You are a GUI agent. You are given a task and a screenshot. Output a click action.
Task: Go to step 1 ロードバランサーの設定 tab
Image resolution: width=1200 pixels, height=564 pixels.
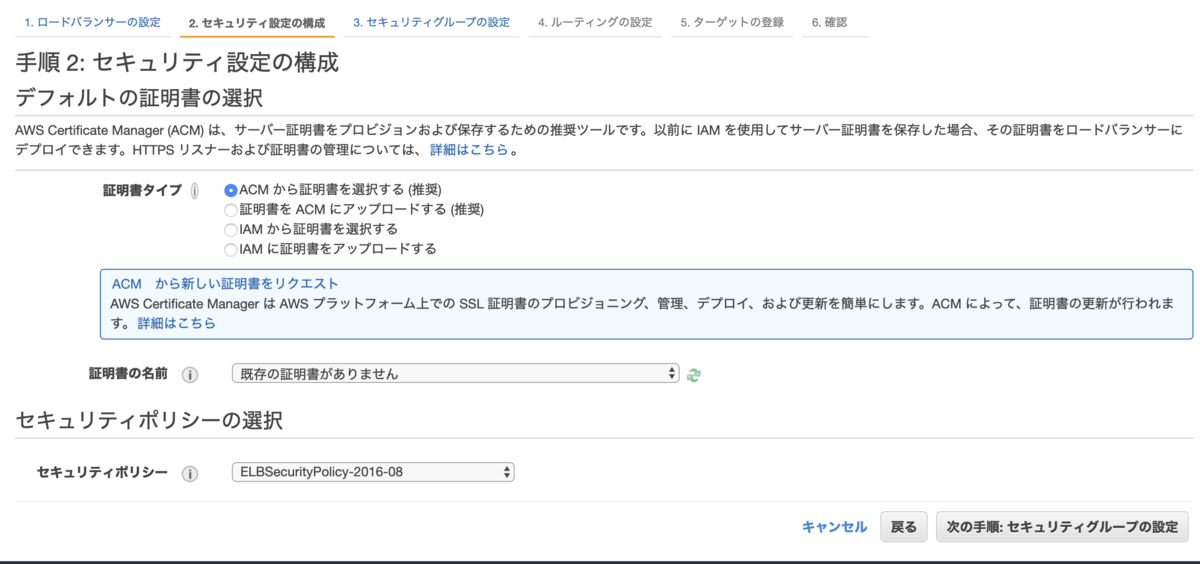[93, 22]
